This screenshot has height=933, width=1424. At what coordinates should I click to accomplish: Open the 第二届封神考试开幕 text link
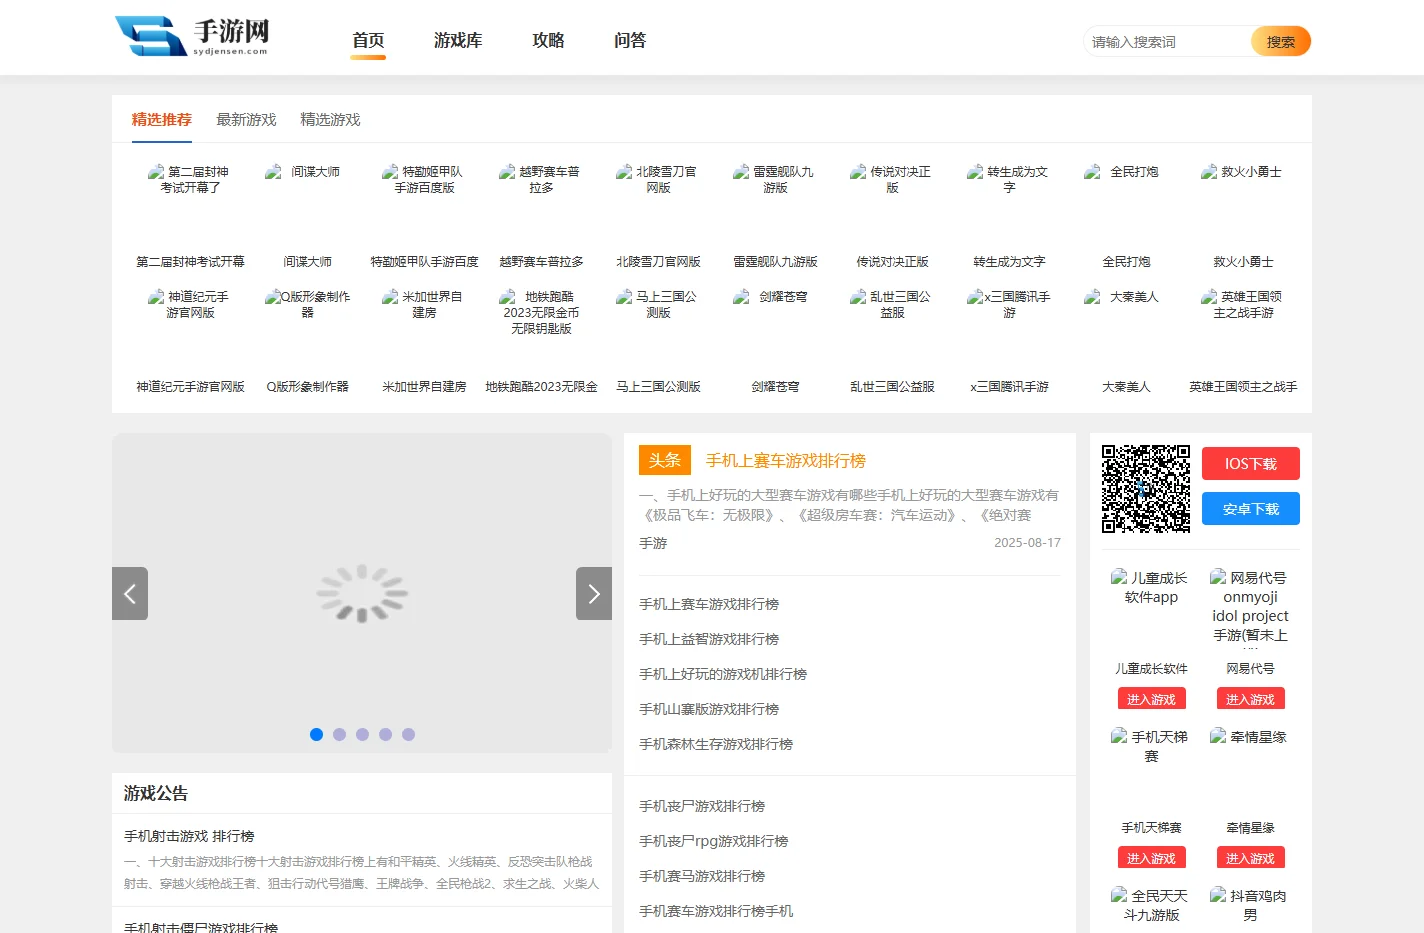point(190,262)
